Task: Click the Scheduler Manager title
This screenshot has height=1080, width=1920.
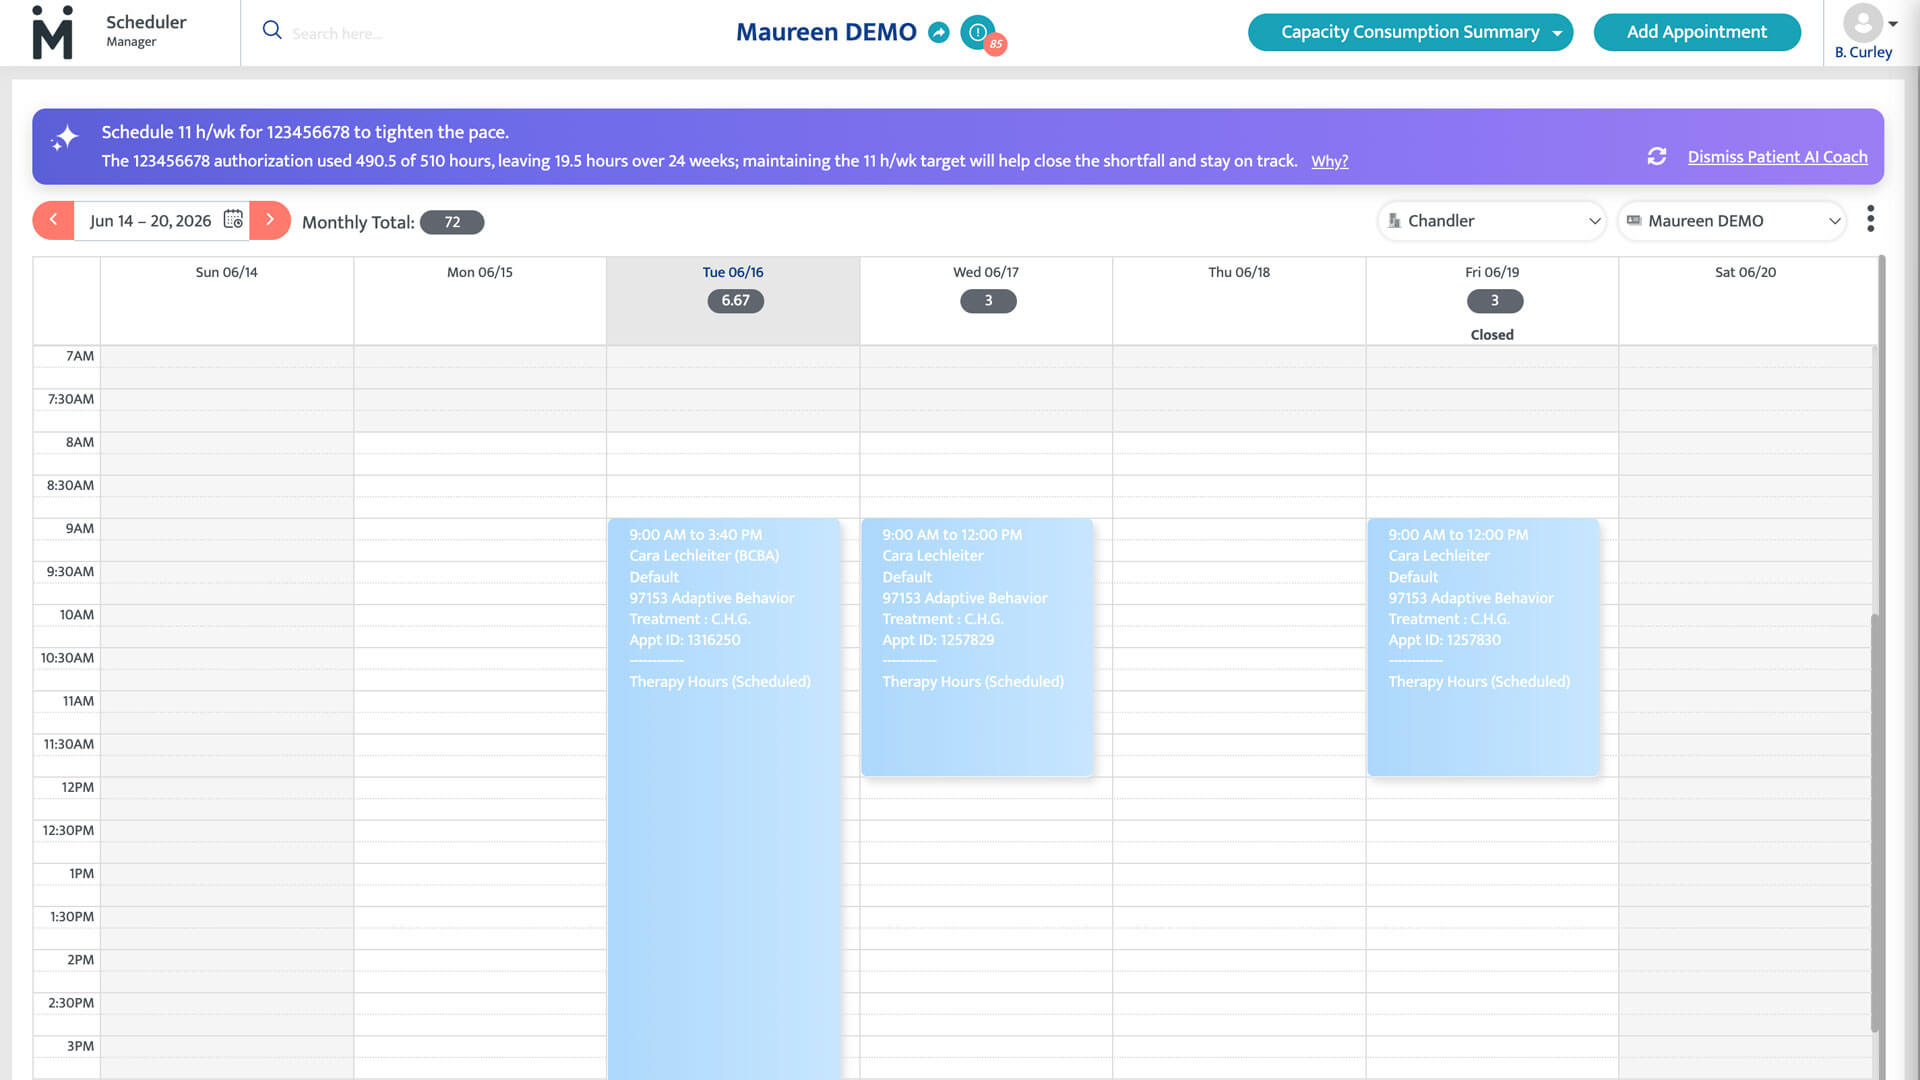Action: (146, 30)
